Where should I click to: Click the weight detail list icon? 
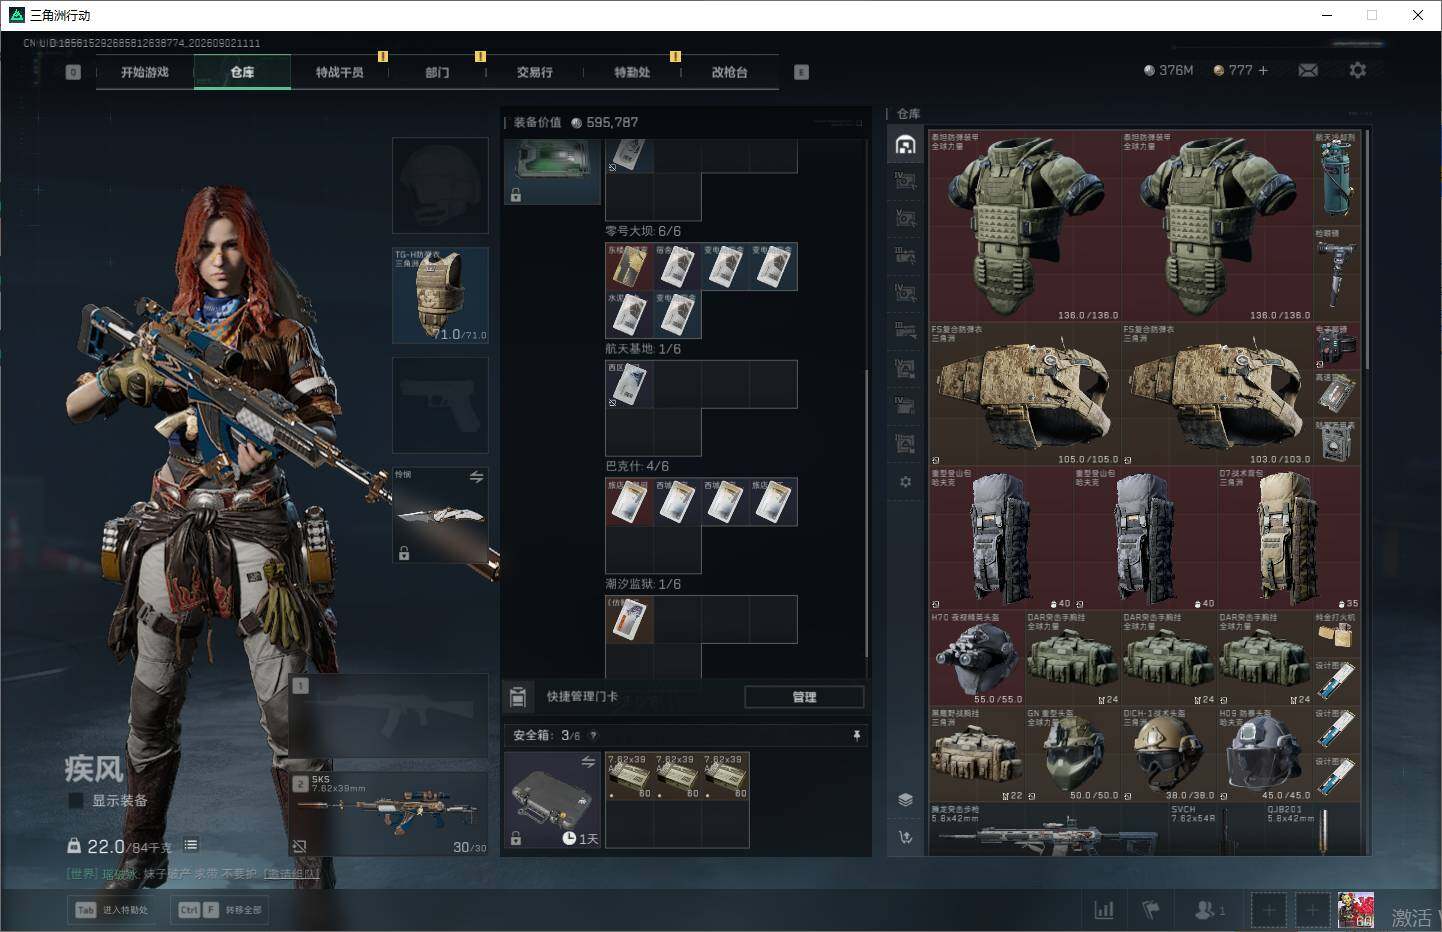pyautogui.click(x=190, y=845)
